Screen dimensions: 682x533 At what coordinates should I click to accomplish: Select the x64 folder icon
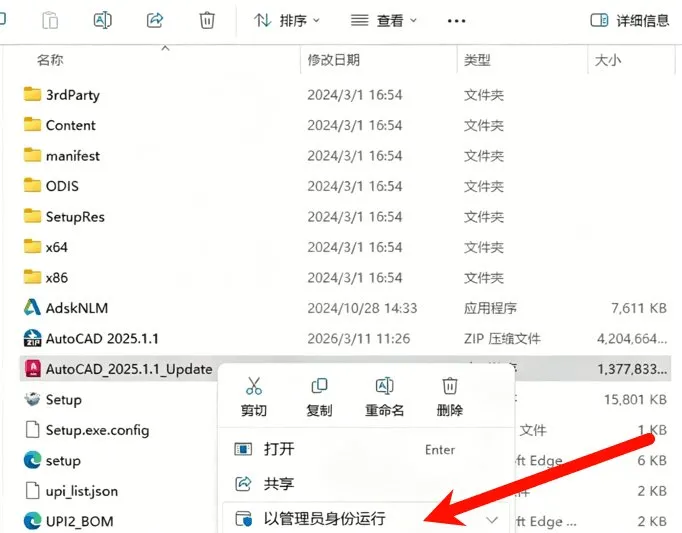point(32,246)
